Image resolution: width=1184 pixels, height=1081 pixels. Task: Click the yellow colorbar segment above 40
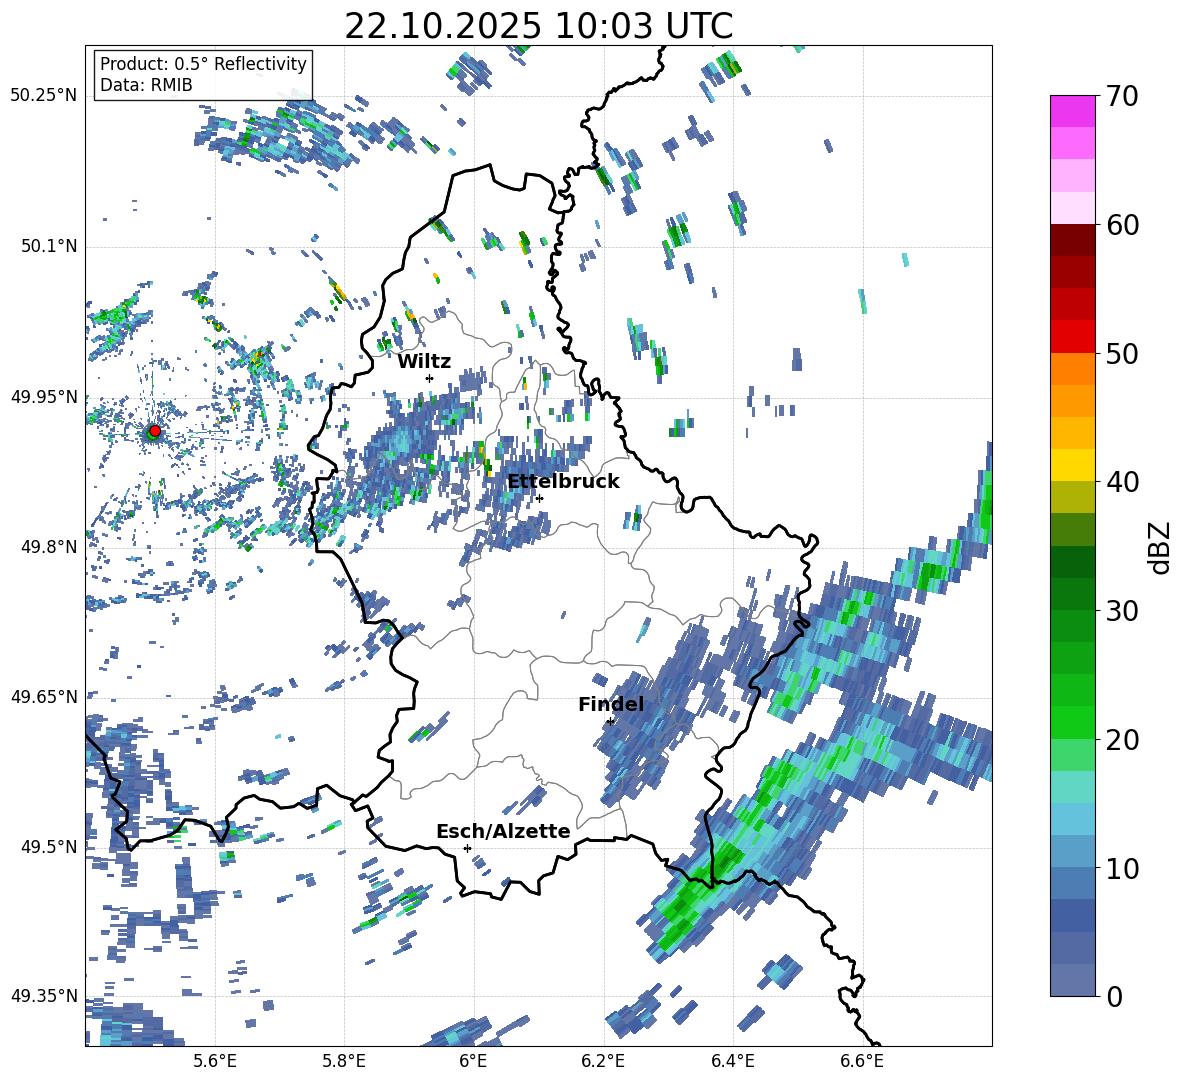(x=1072, y=465)
